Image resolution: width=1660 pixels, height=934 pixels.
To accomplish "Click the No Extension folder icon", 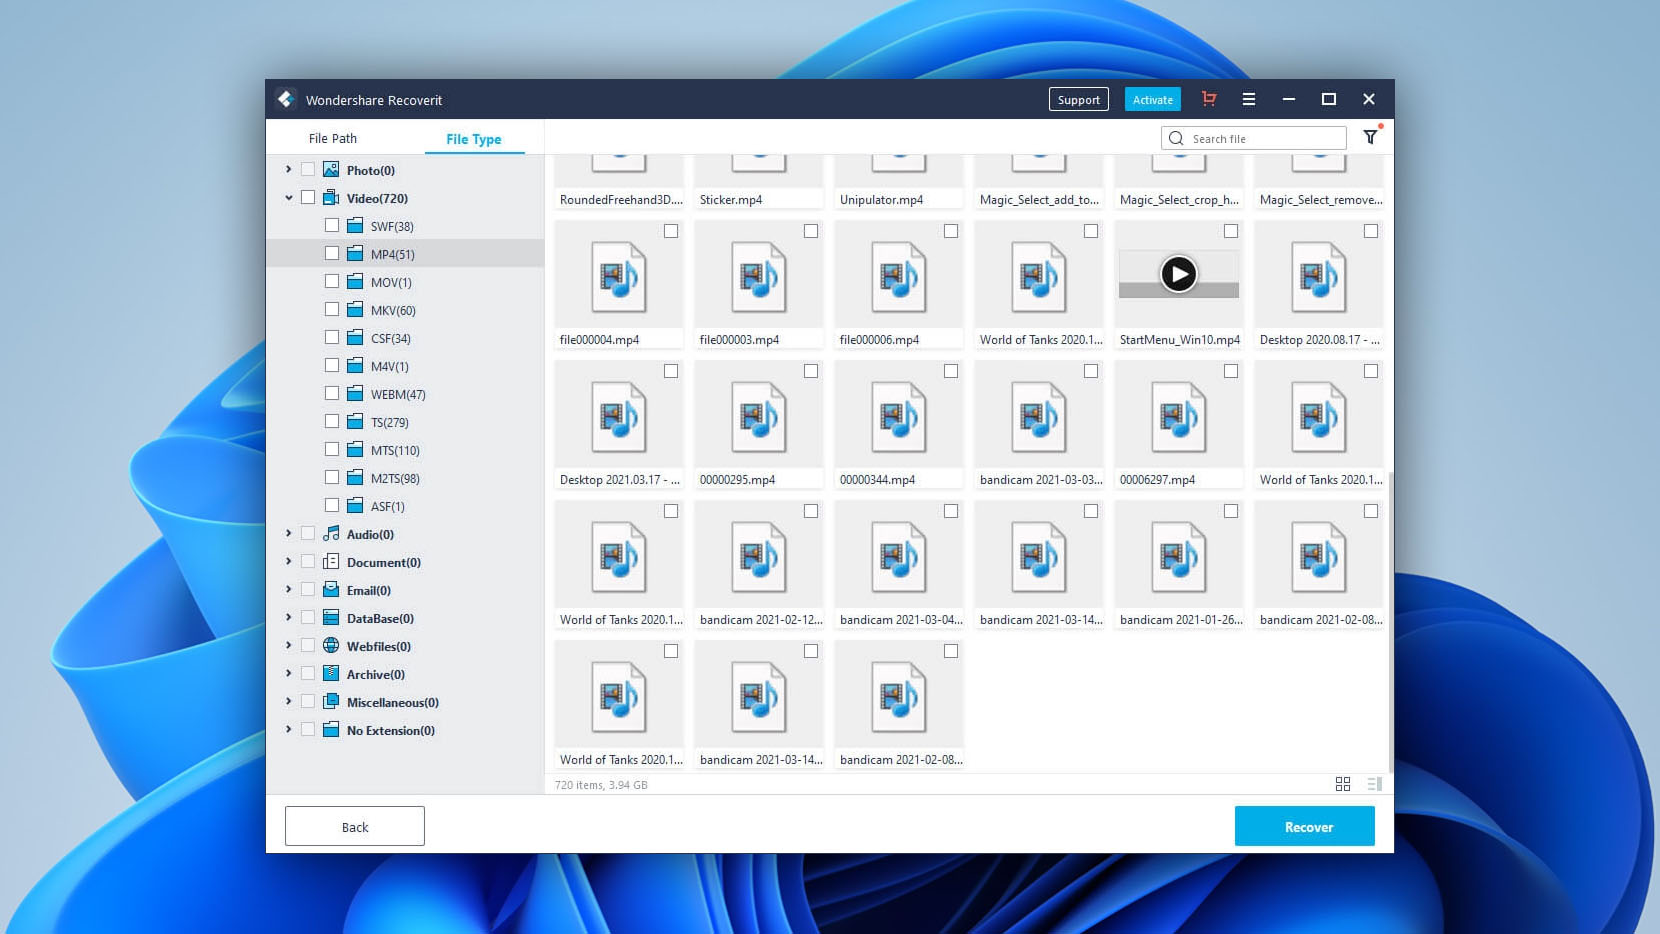I will point(331,730).
